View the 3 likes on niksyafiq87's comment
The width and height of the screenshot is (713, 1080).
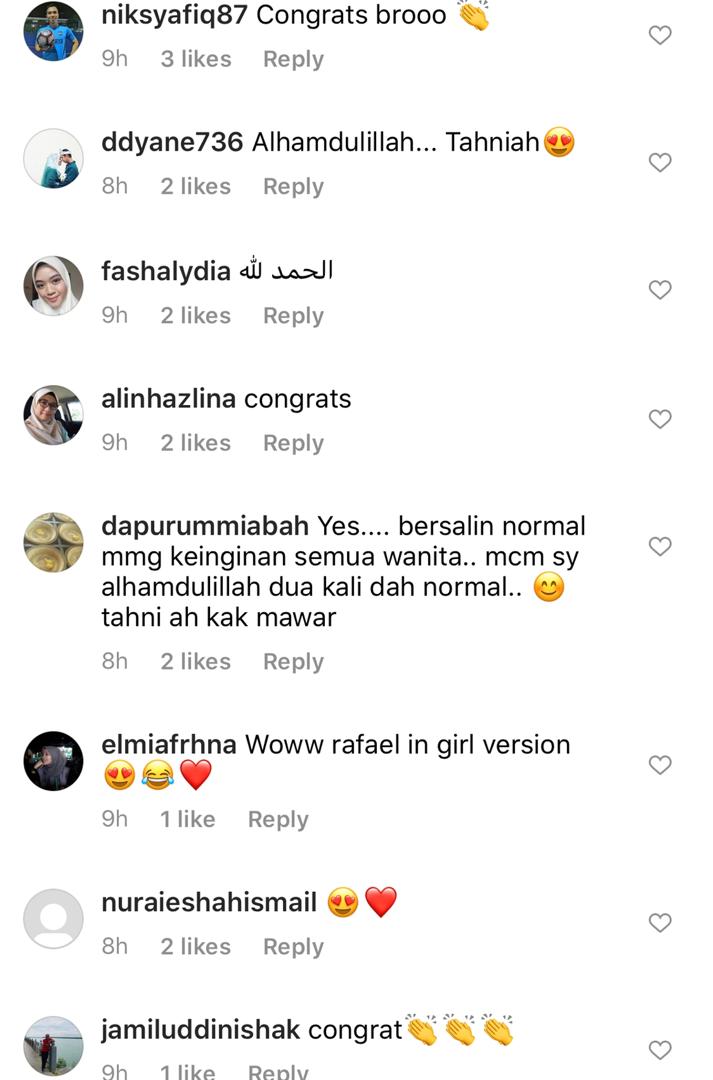tap(196, 59)
